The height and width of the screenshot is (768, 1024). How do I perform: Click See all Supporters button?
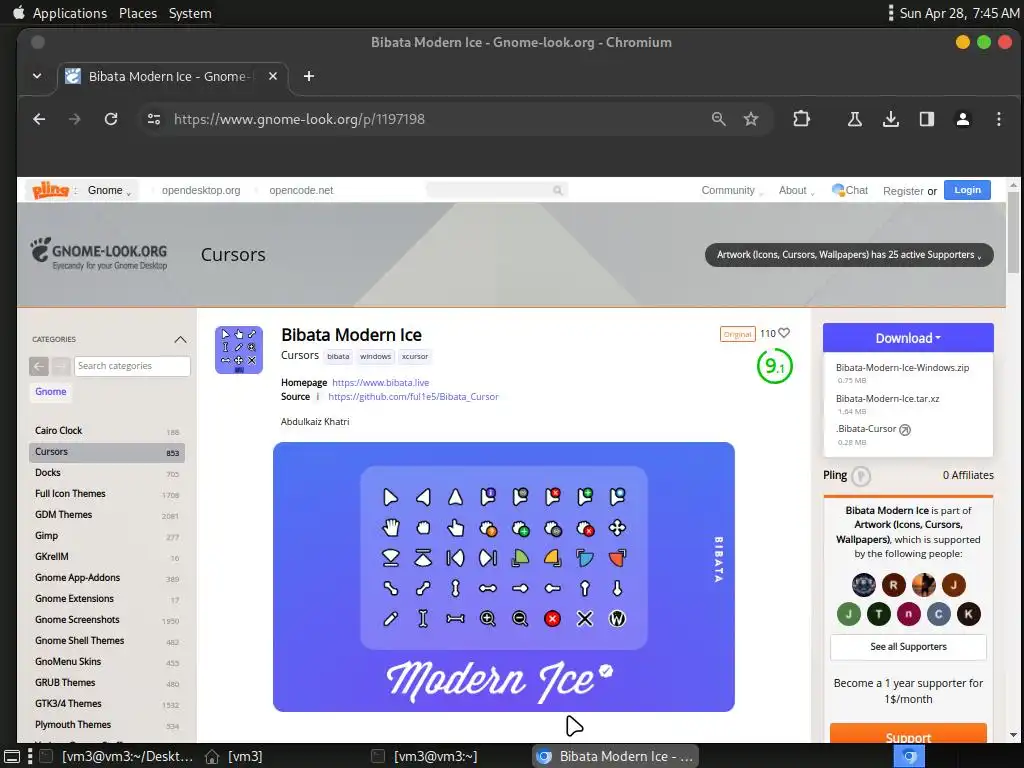(x=908, y=647)
